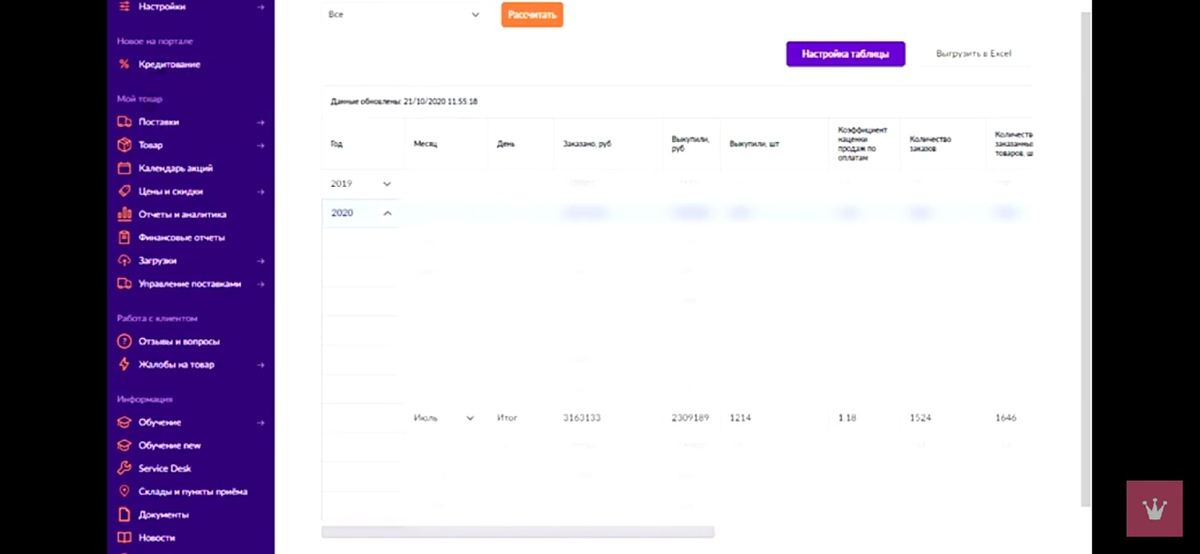Collapse the 2020 year row

coord(387,213)
